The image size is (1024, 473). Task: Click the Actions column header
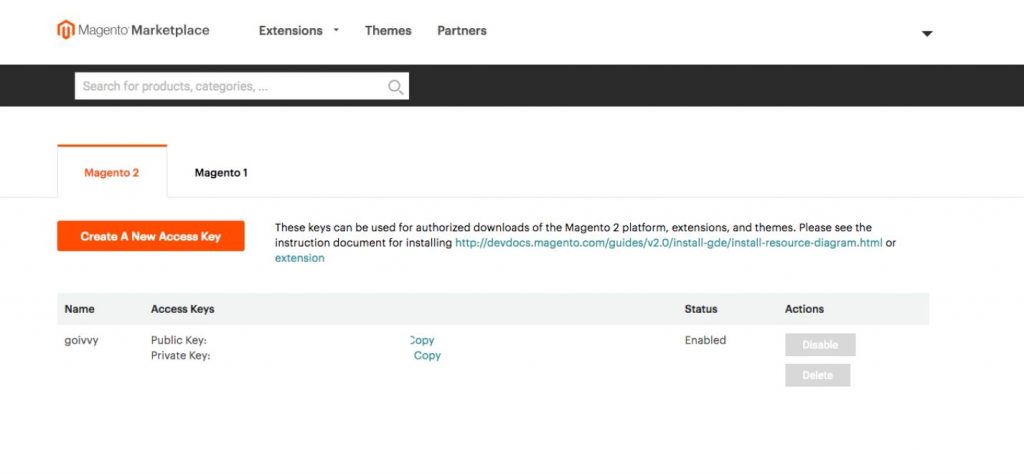[x=805, y=309]
